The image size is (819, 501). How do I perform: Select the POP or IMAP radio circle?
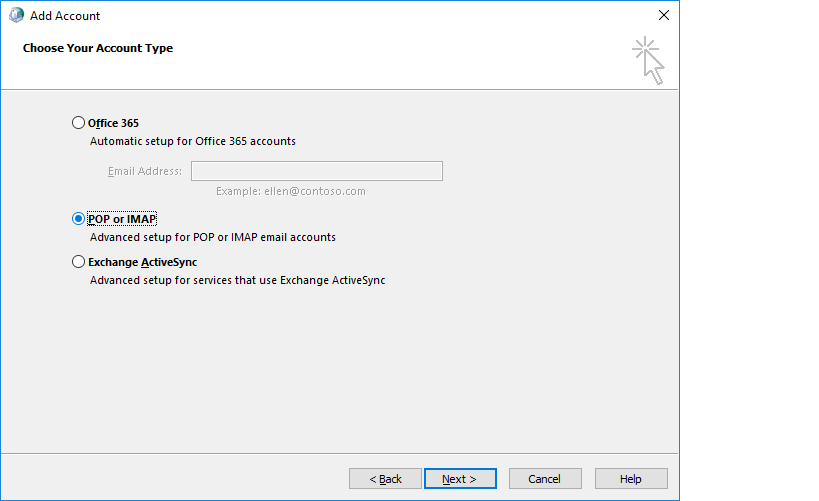coord(79,219)
